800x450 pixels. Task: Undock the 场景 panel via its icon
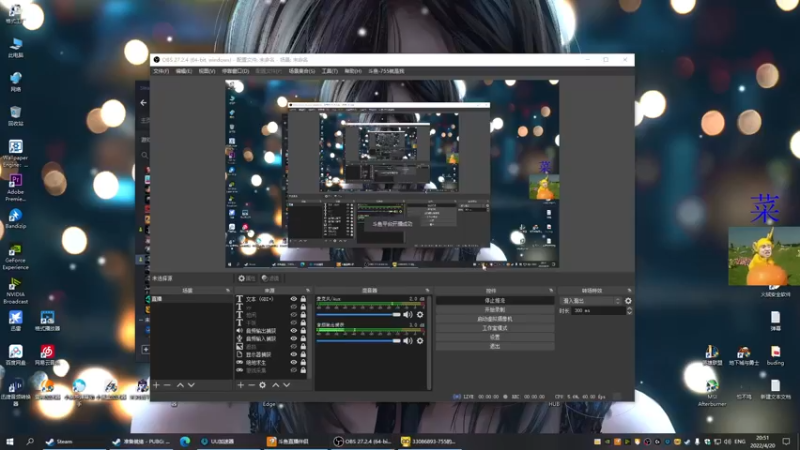[x=228, y=290]
